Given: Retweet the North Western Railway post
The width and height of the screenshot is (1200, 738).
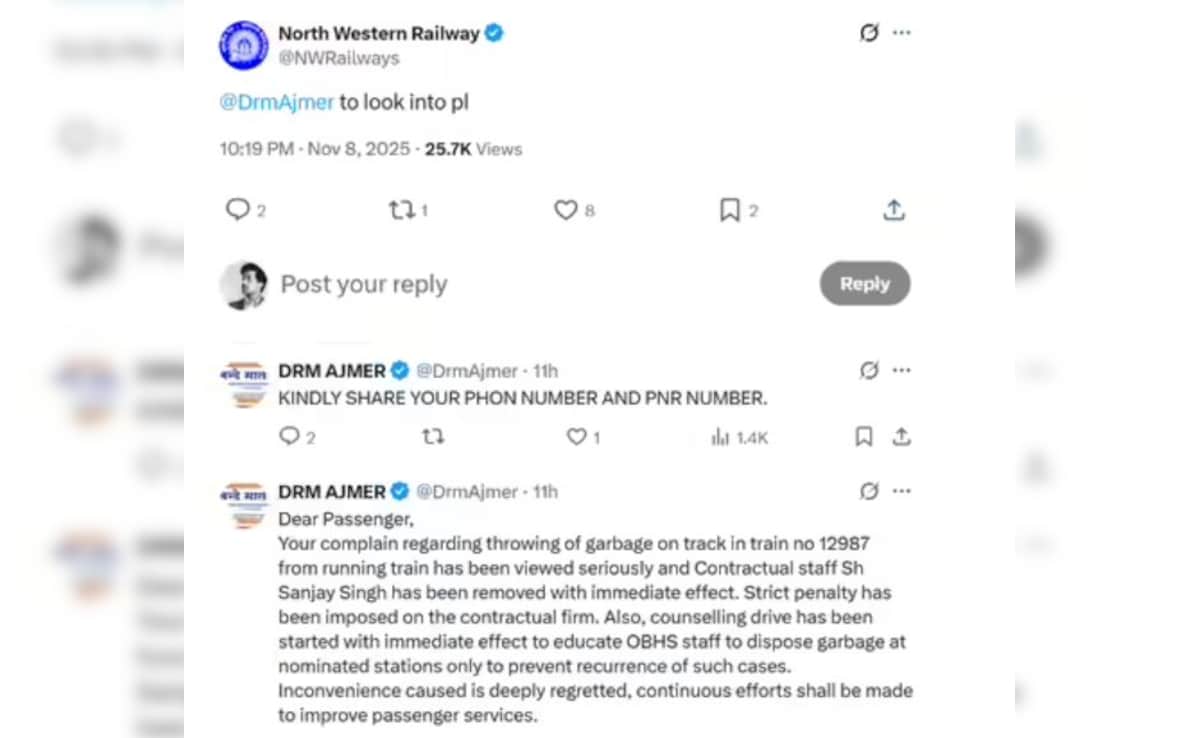Looking at the screenshot, I should click(401, 210).
